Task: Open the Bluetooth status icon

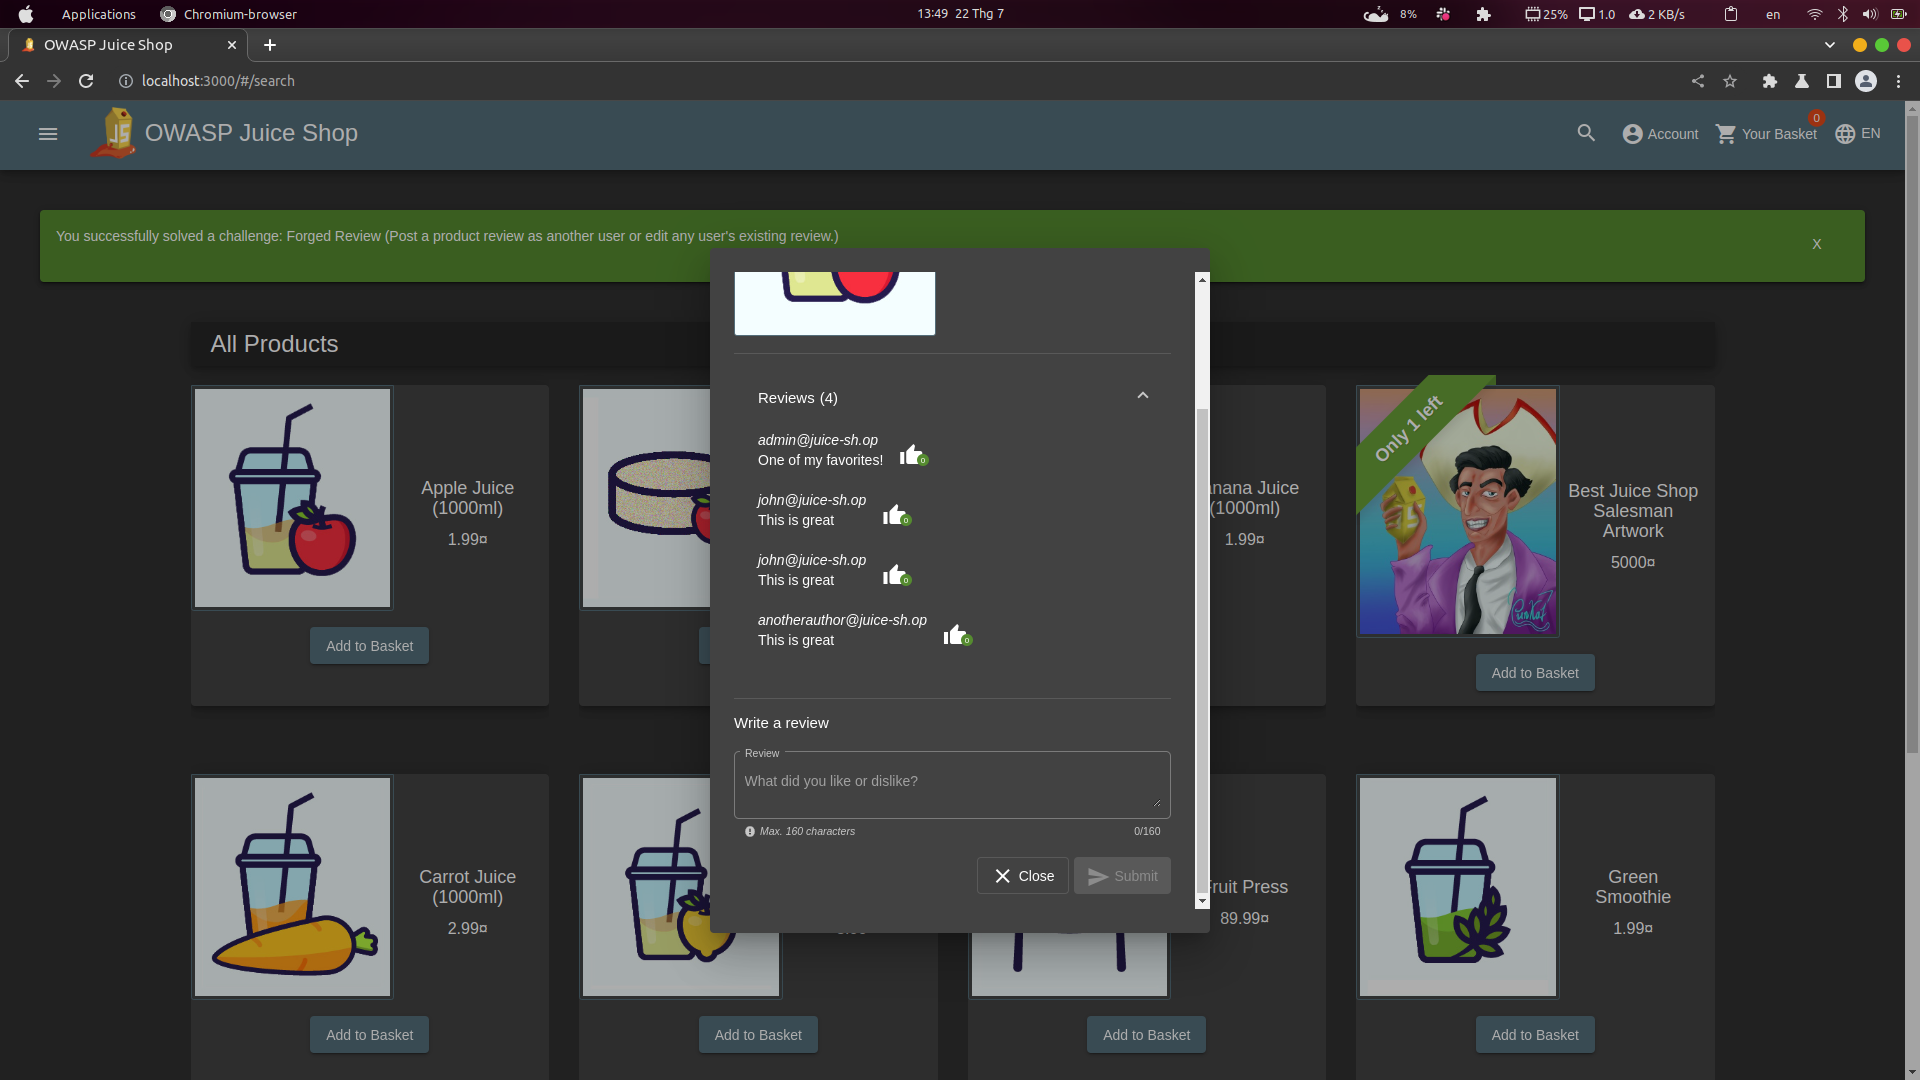Action: (1842, 14)
